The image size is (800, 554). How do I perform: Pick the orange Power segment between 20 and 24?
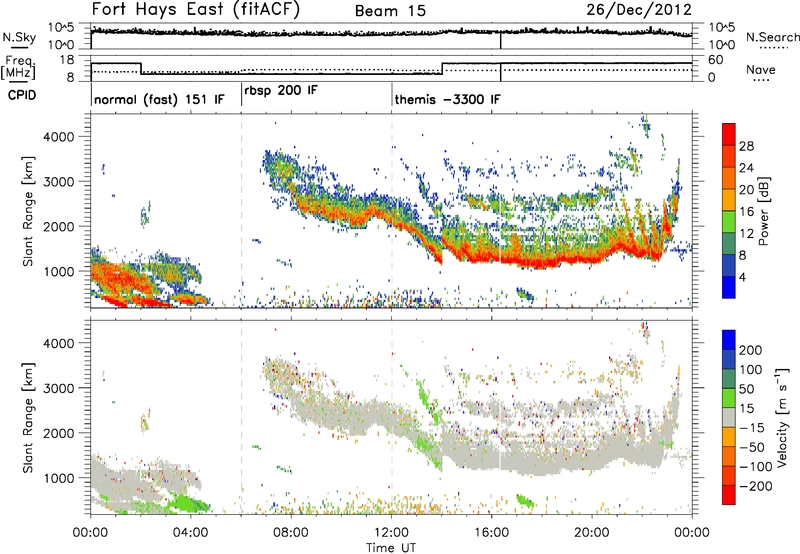coord(729,178)
